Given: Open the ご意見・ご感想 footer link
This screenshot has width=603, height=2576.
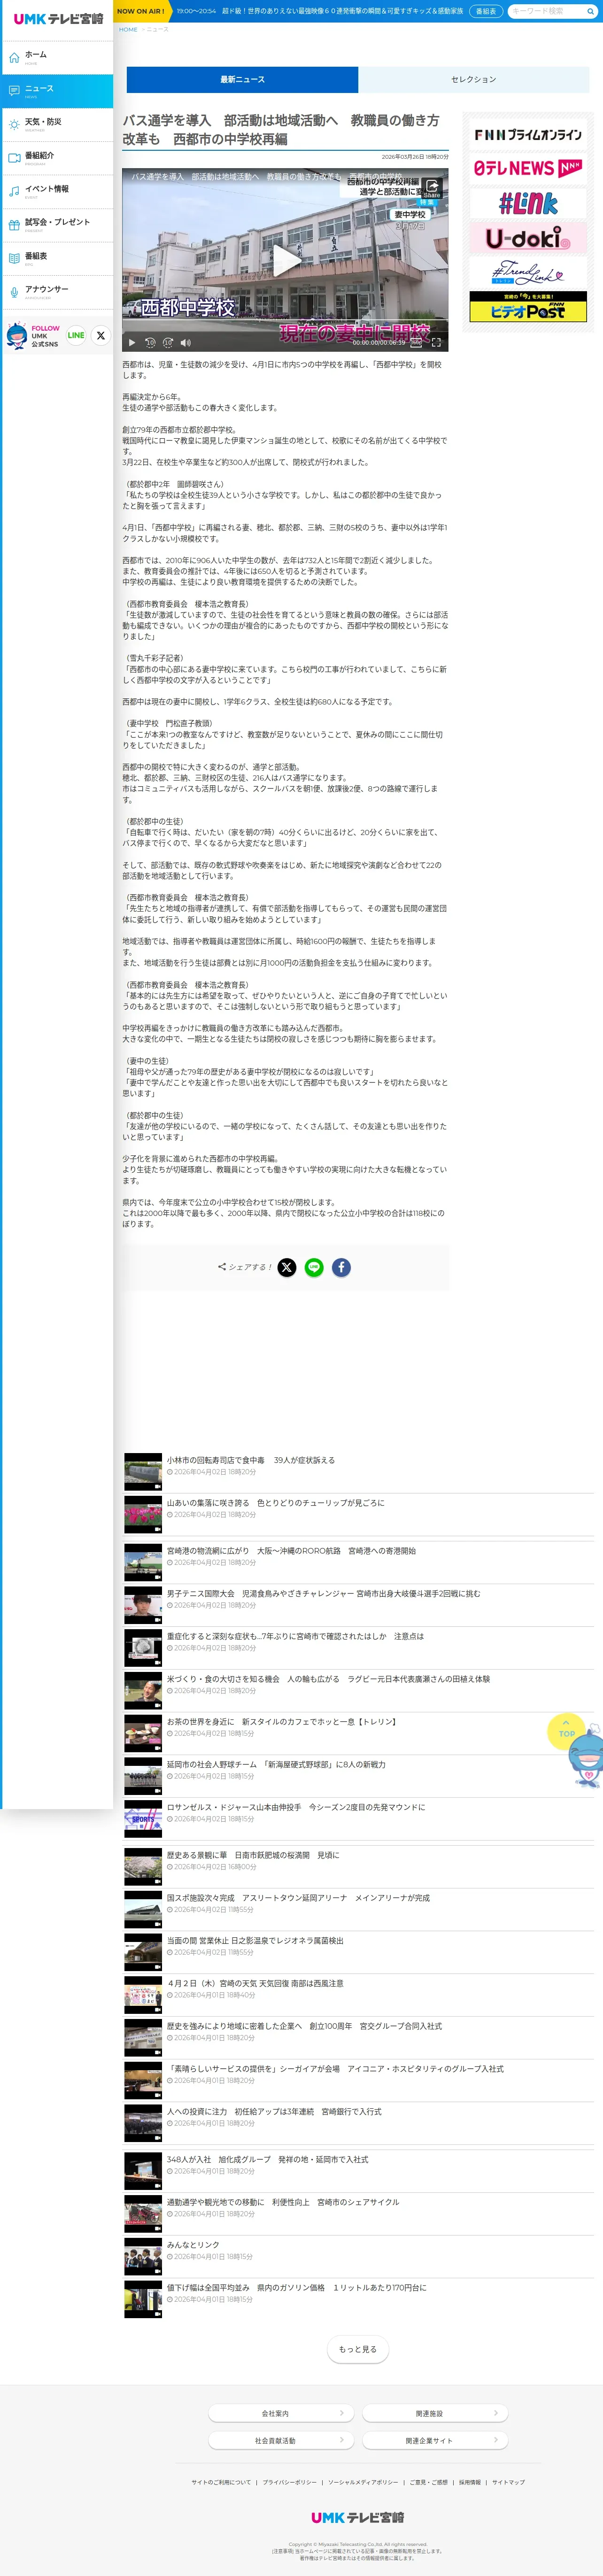Looking at the screenshot, I should coord(429,2483).
